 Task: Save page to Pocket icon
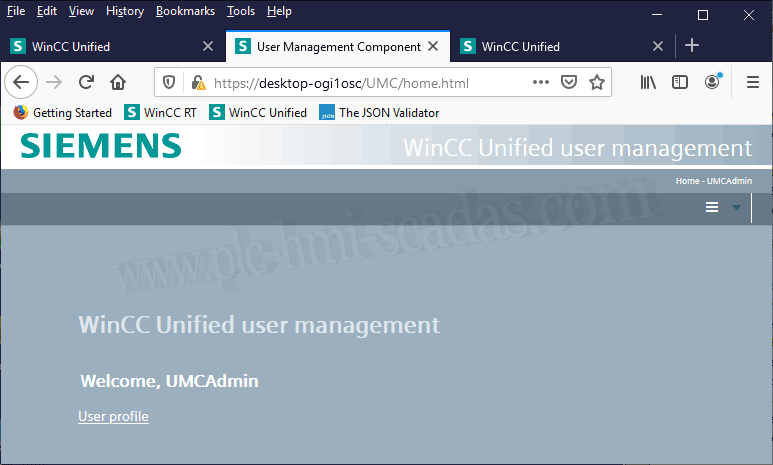569,82
